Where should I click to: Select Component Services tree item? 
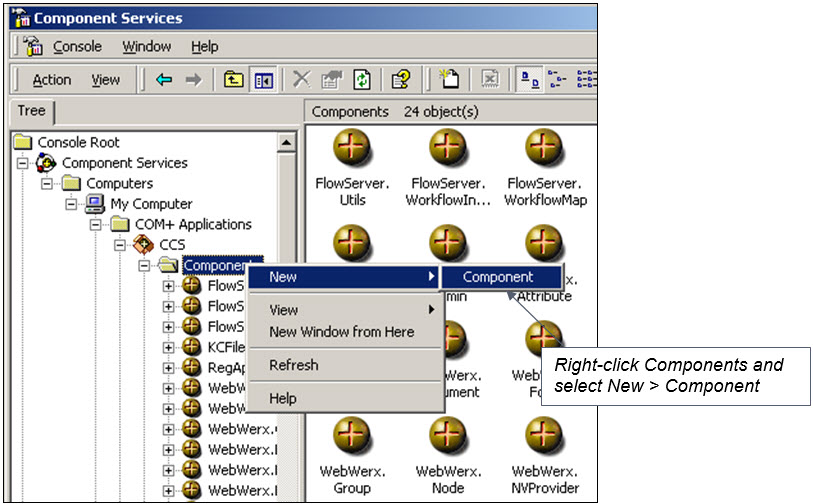pos(125,163)
